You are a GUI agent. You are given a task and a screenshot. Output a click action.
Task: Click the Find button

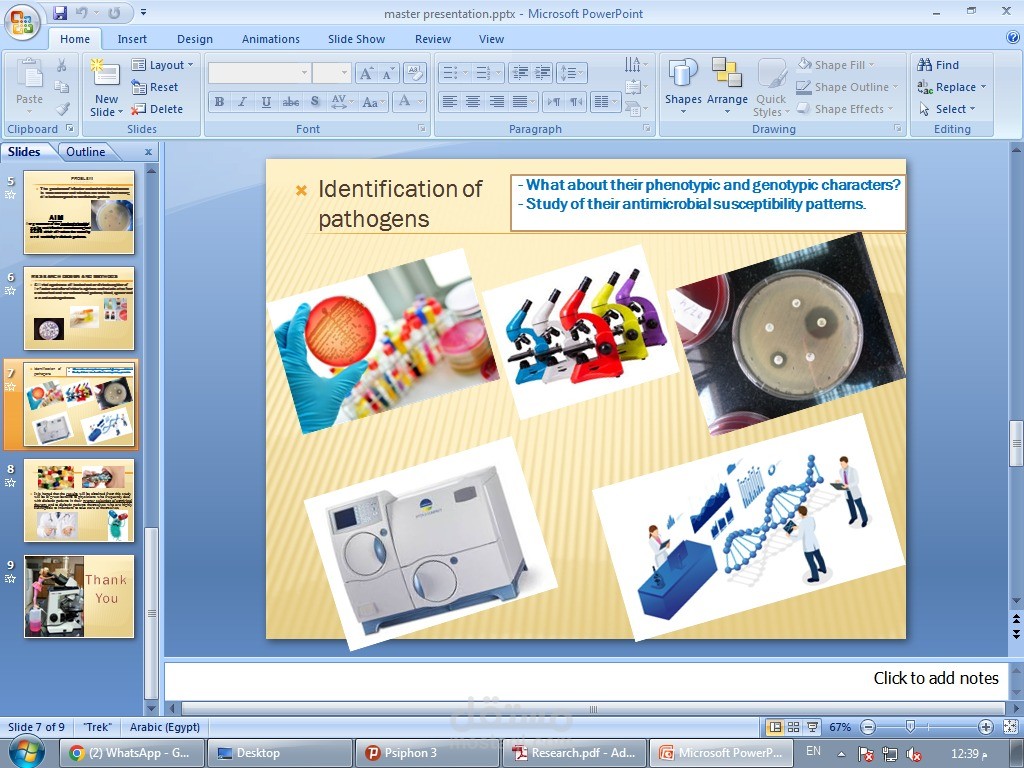pos(938,65)
